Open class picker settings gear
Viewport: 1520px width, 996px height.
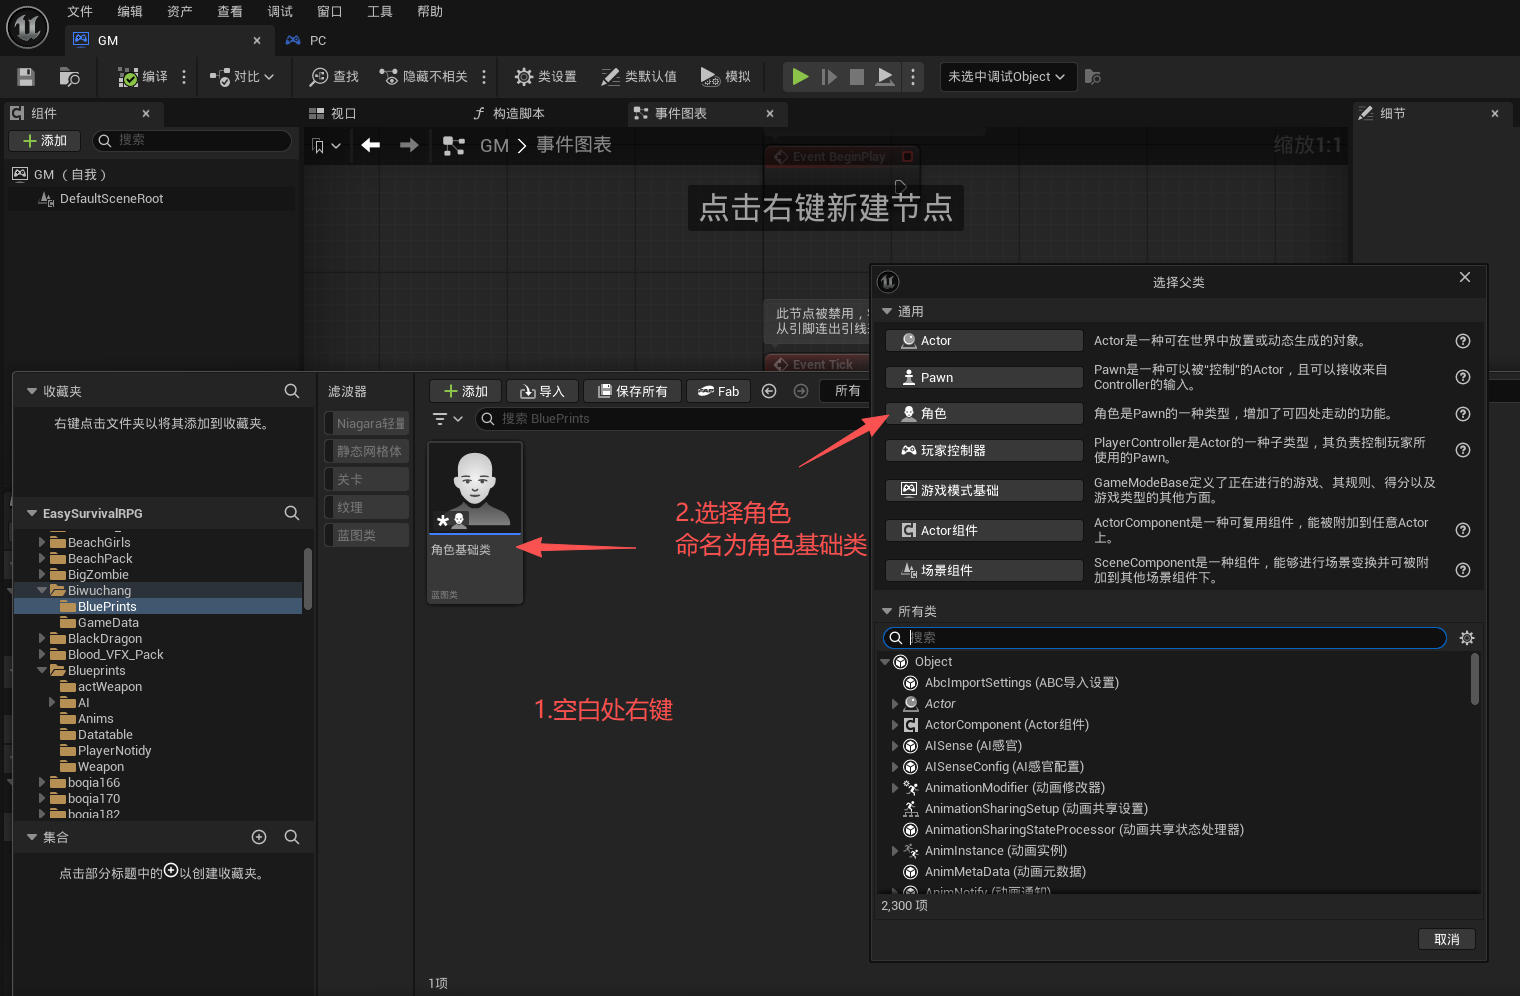[1467, 638]
